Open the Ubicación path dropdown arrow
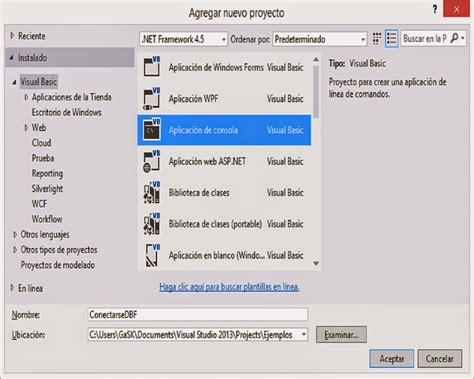 (x=304, y=334)
